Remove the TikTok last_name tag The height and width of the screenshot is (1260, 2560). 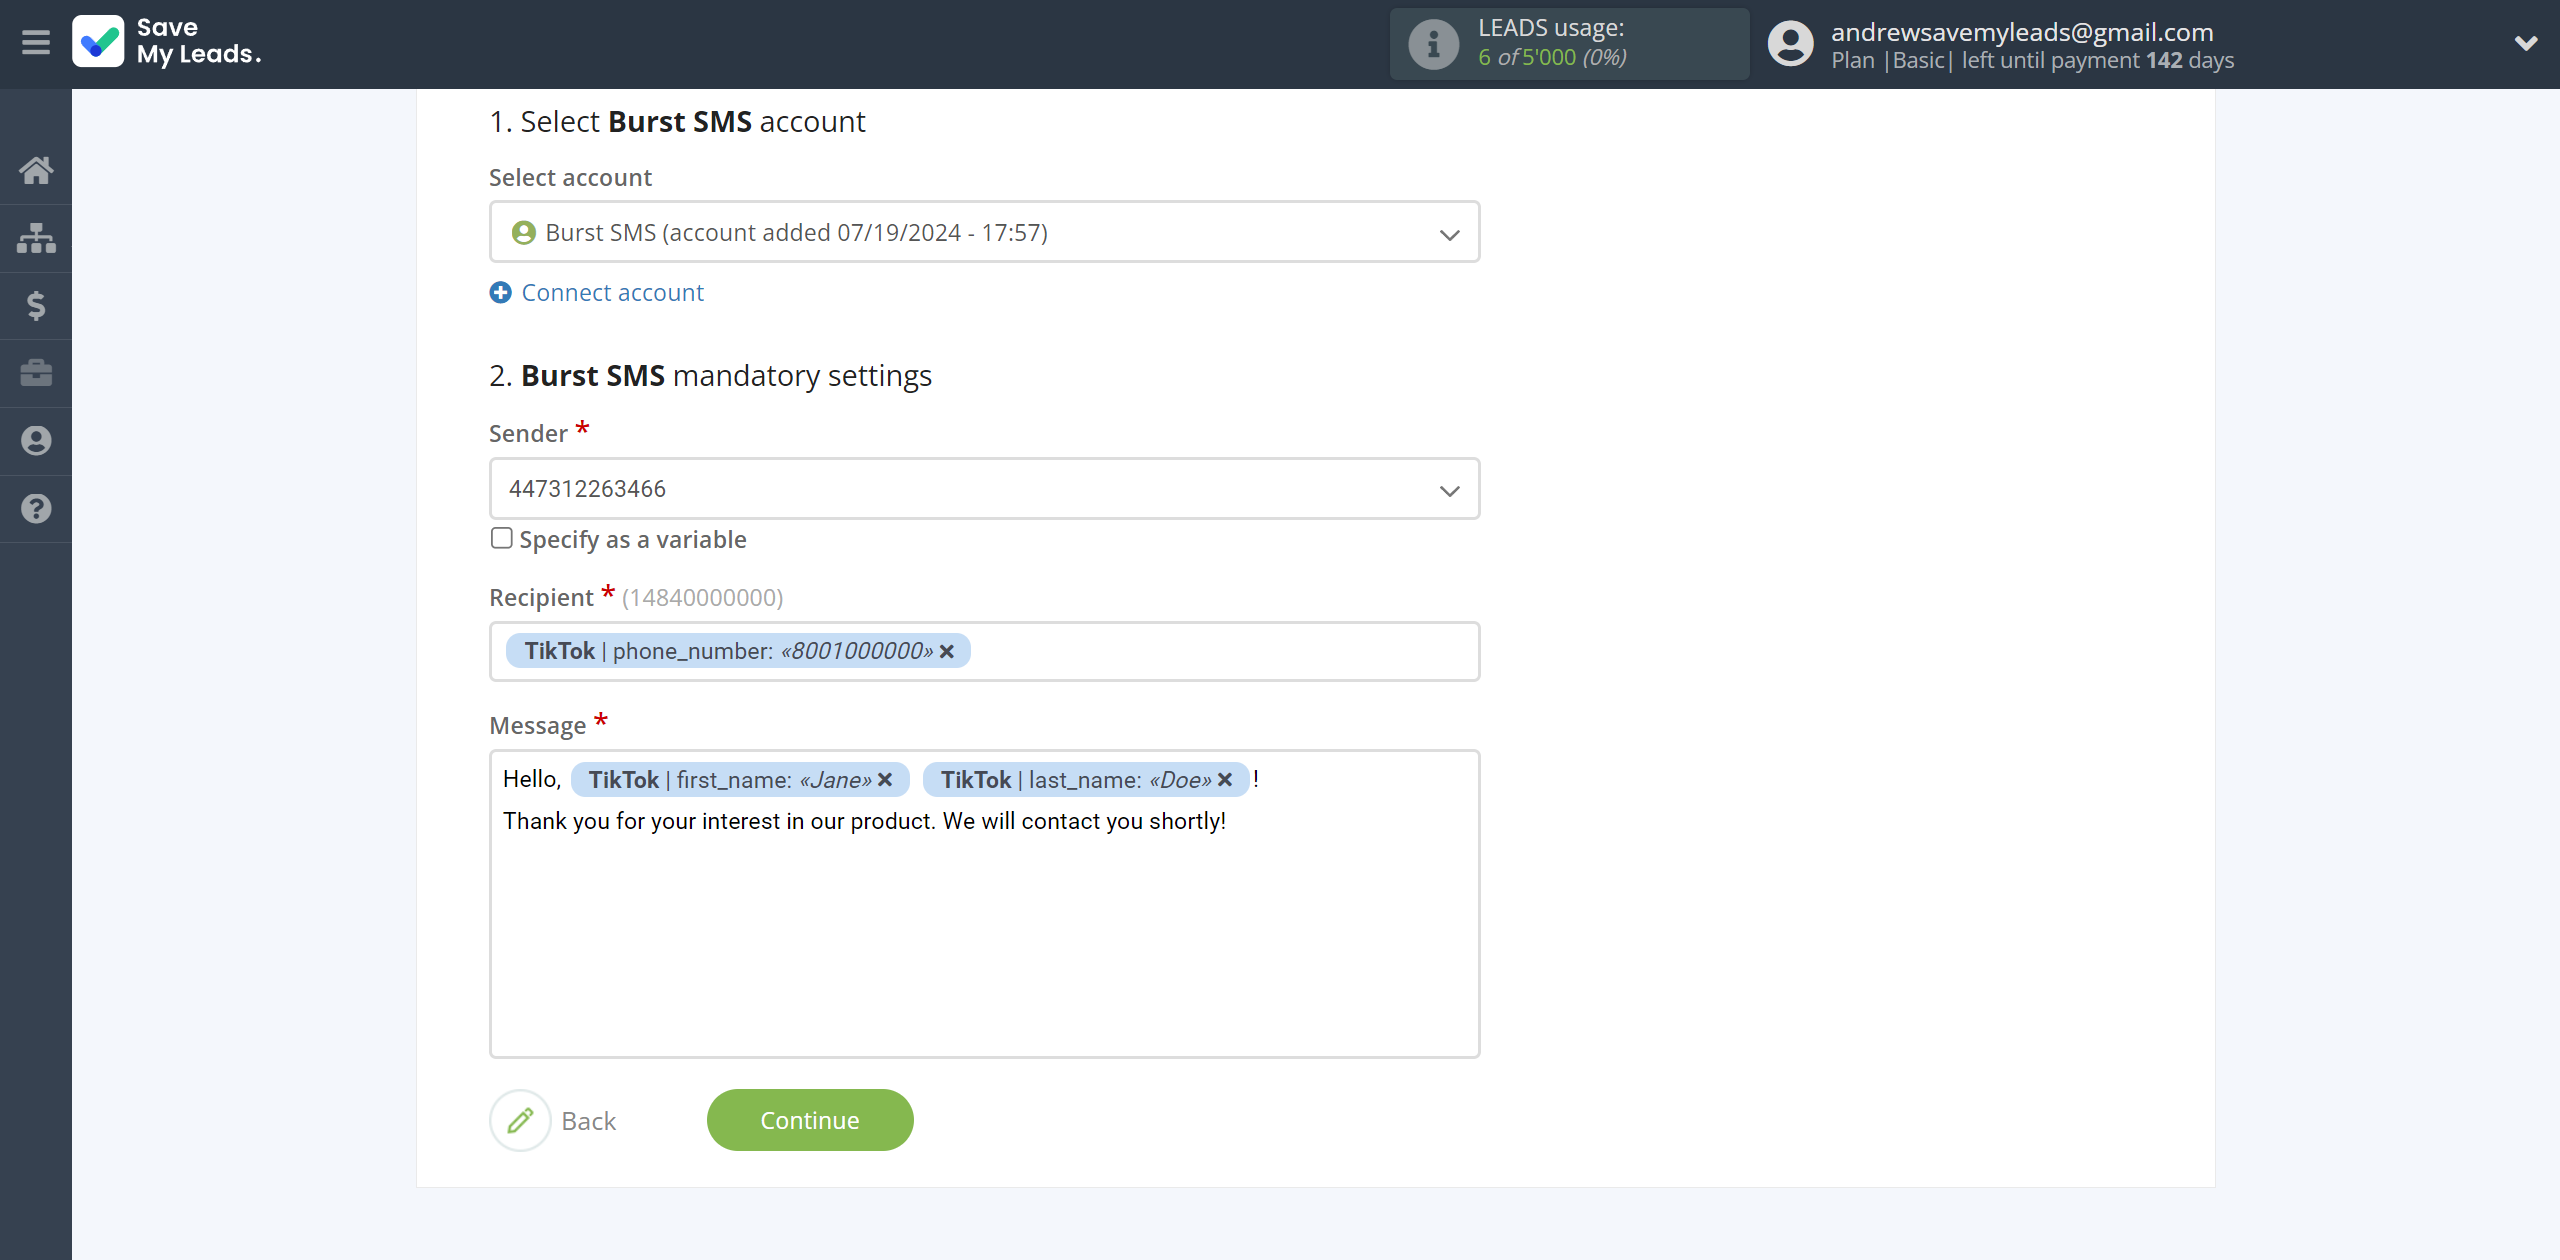[1225, 780]
